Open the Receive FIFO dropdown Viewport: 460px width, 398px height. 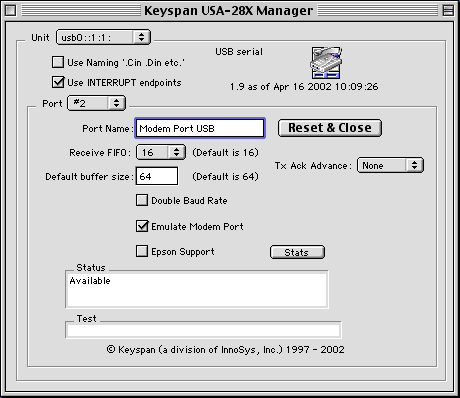tap(161, 152)
